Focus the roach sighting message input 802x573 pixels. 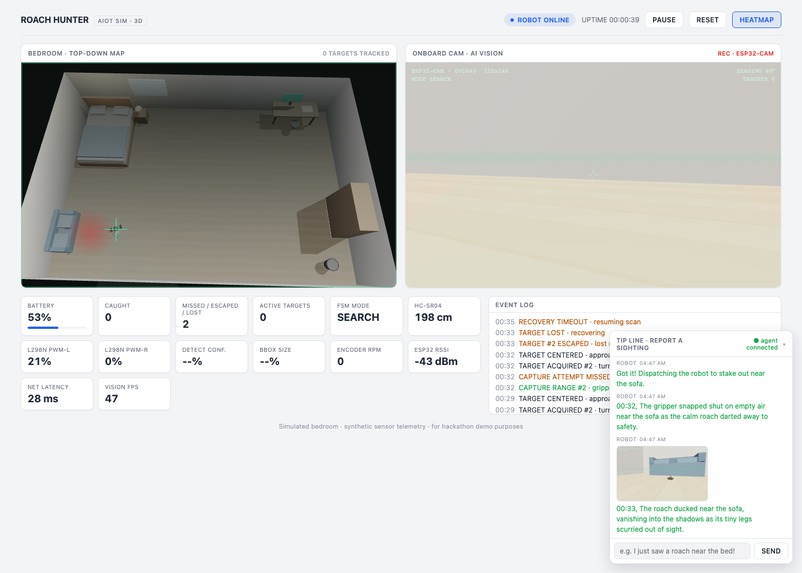point(682,551)
